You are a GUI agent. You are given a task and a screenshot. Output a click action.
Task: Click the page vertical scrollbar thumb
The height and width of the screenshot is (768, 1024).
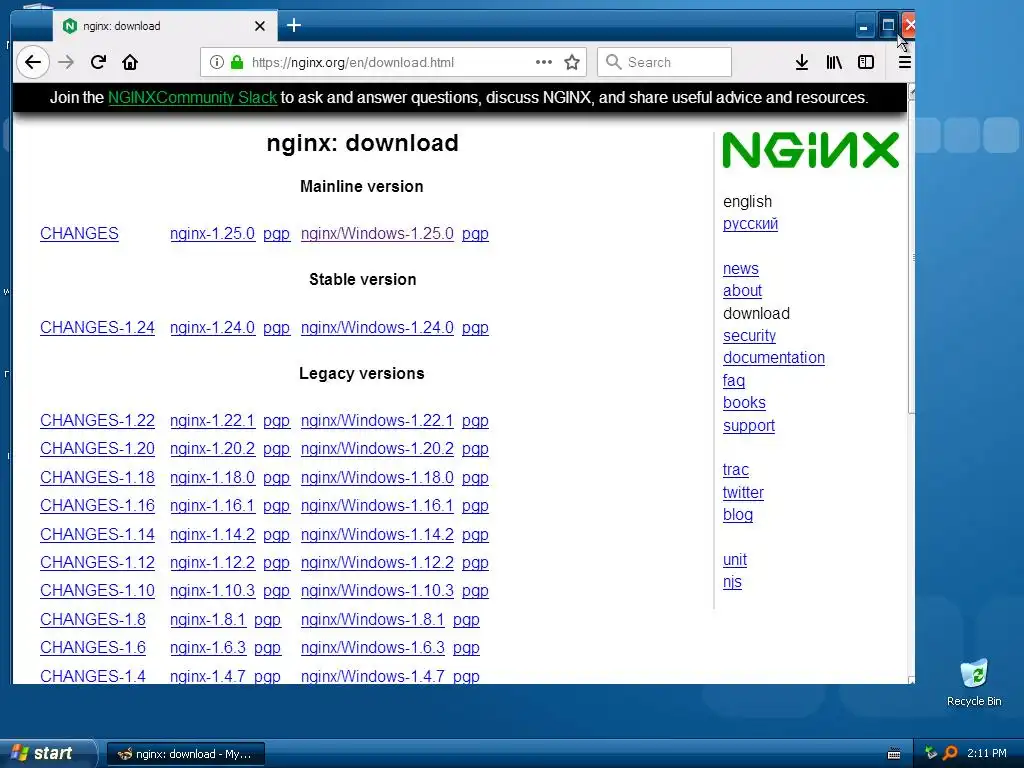pos(911,256)
